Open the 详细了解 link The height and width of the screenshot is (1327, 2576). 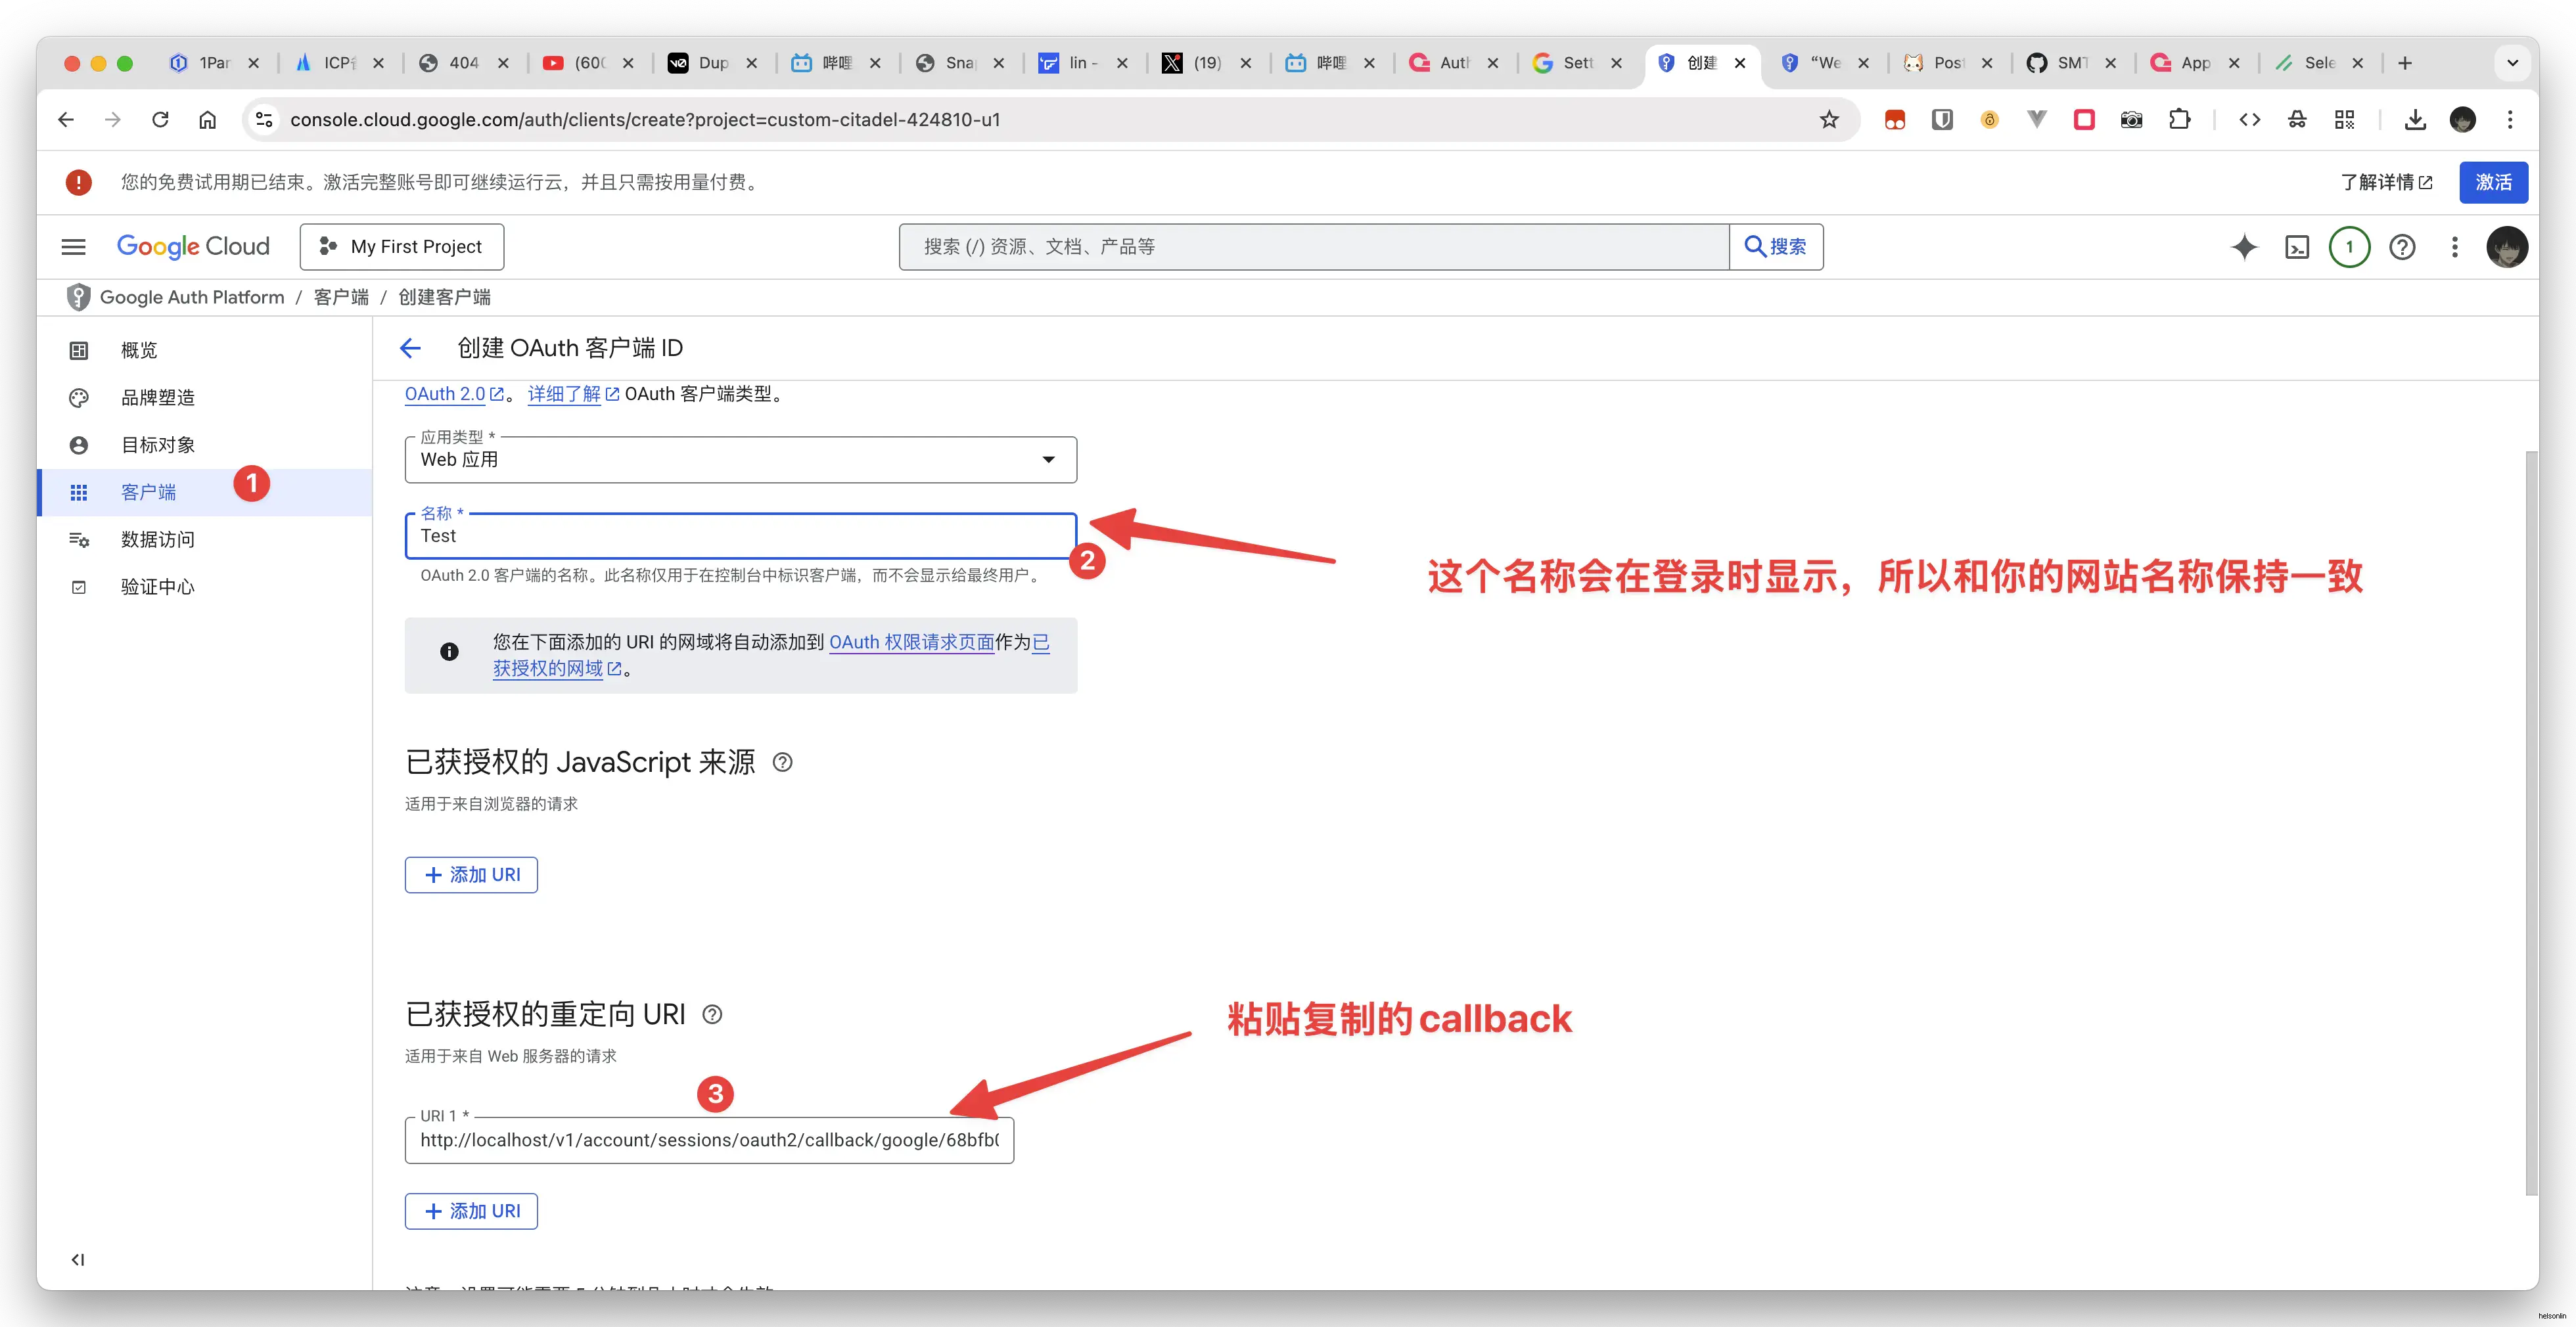point(573,394)
